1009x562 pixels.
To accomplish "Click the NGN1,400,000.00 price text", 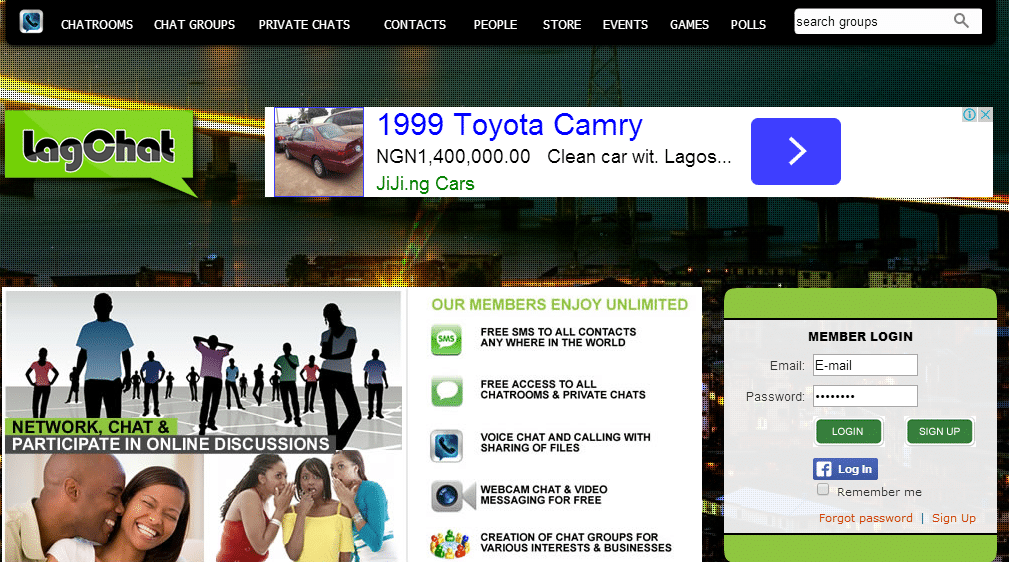I will 453,156.
